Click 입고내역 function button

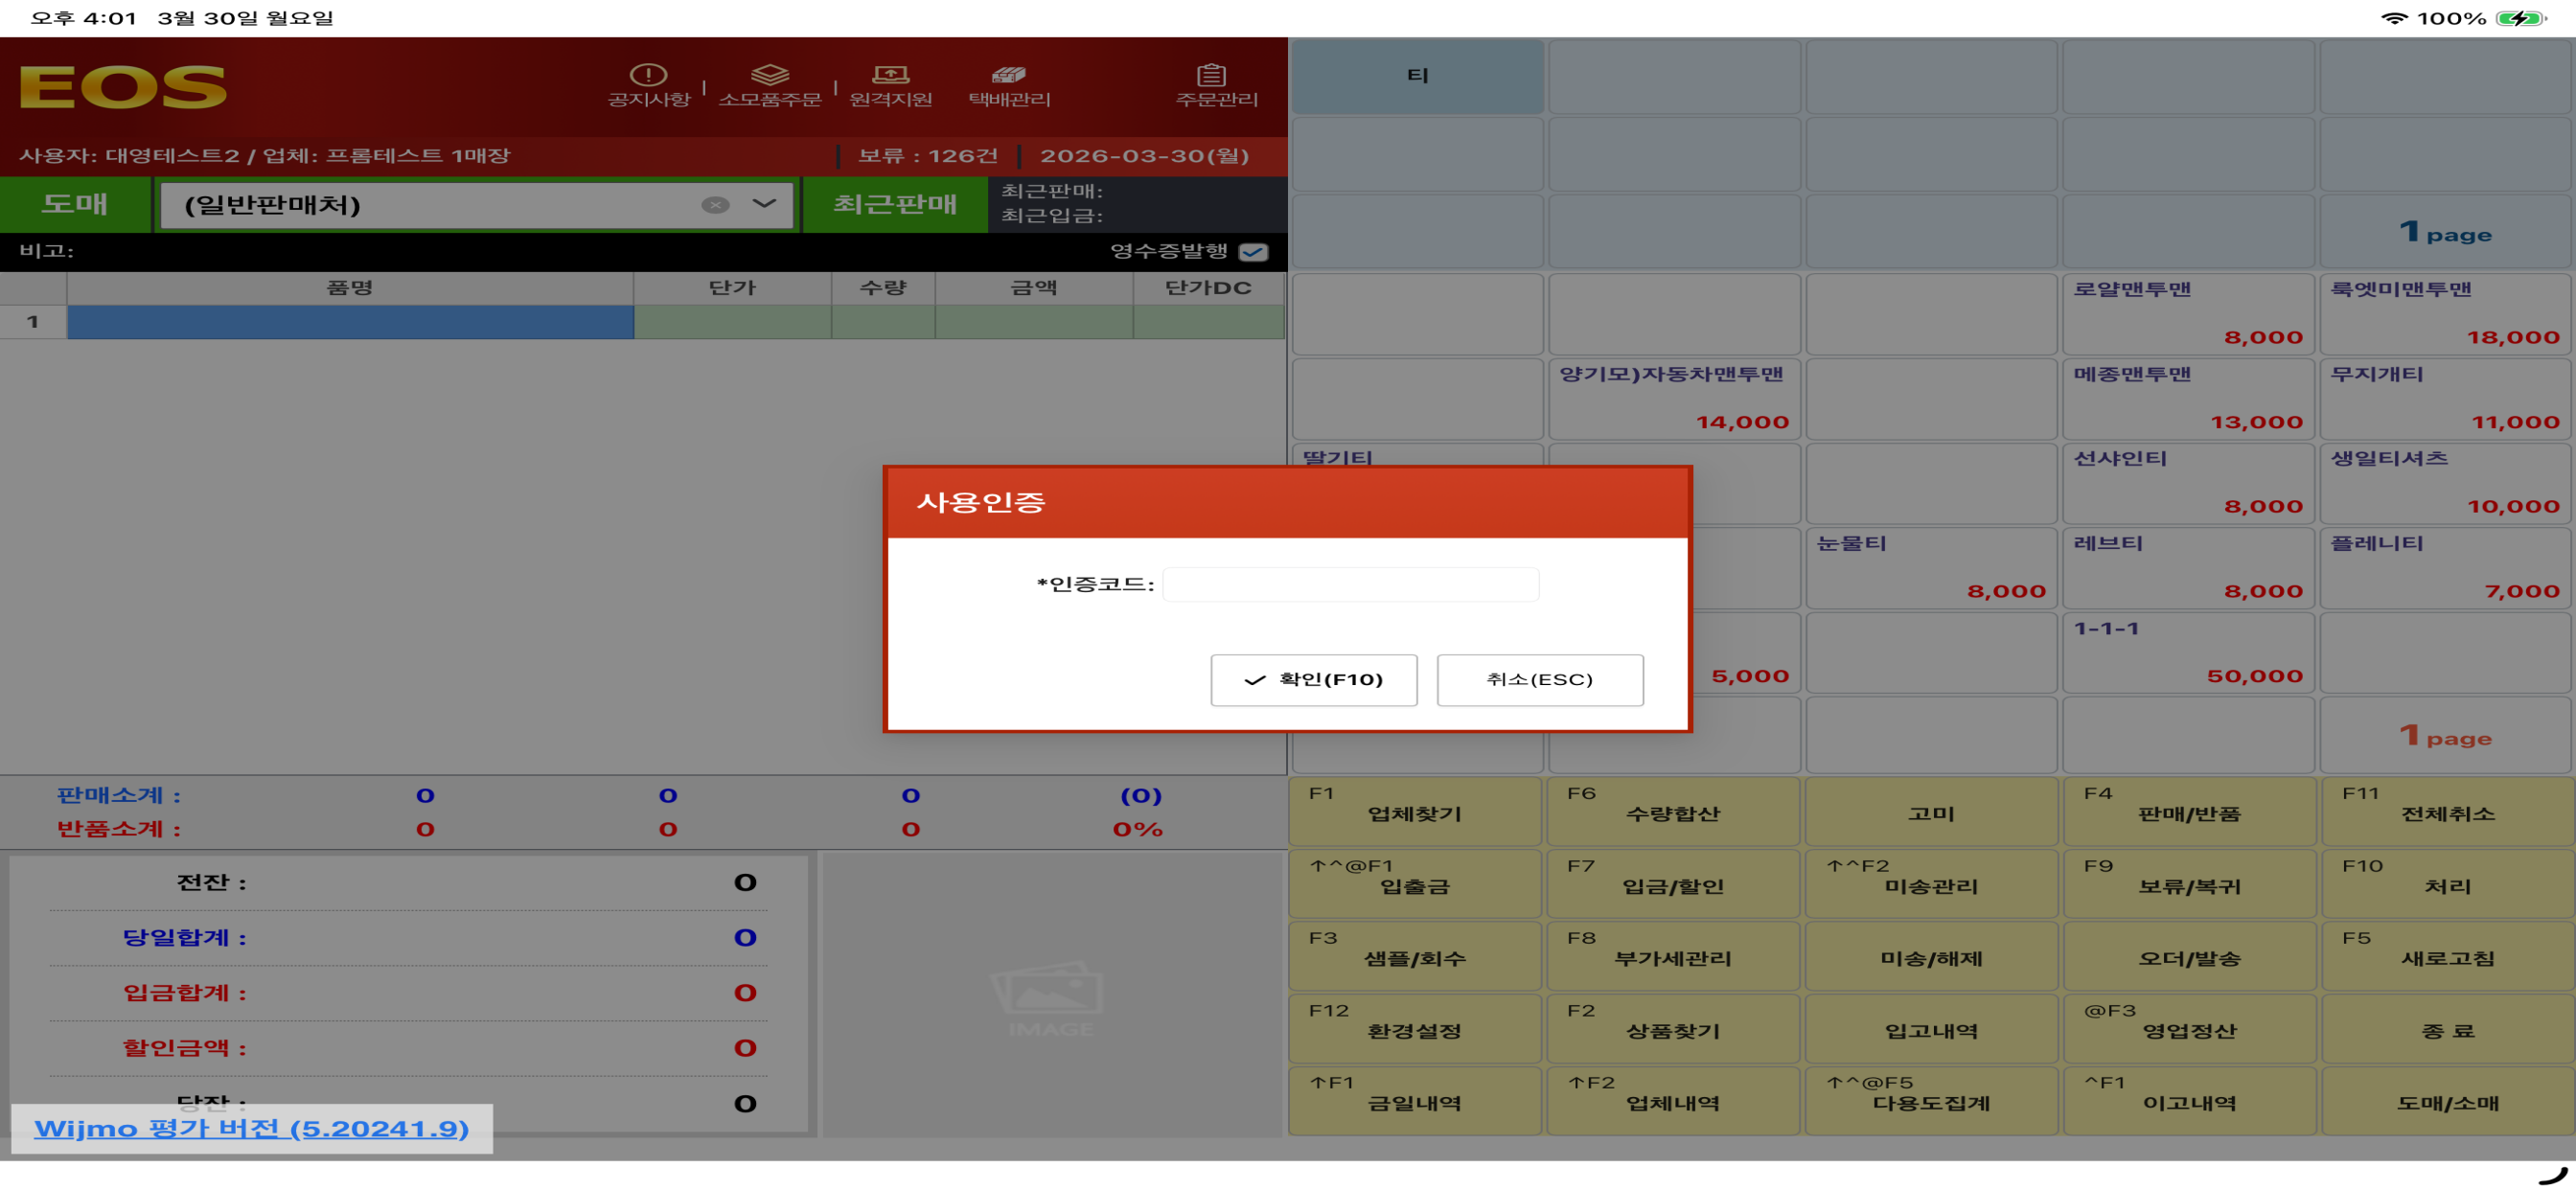click(x=1931, y=1029)
